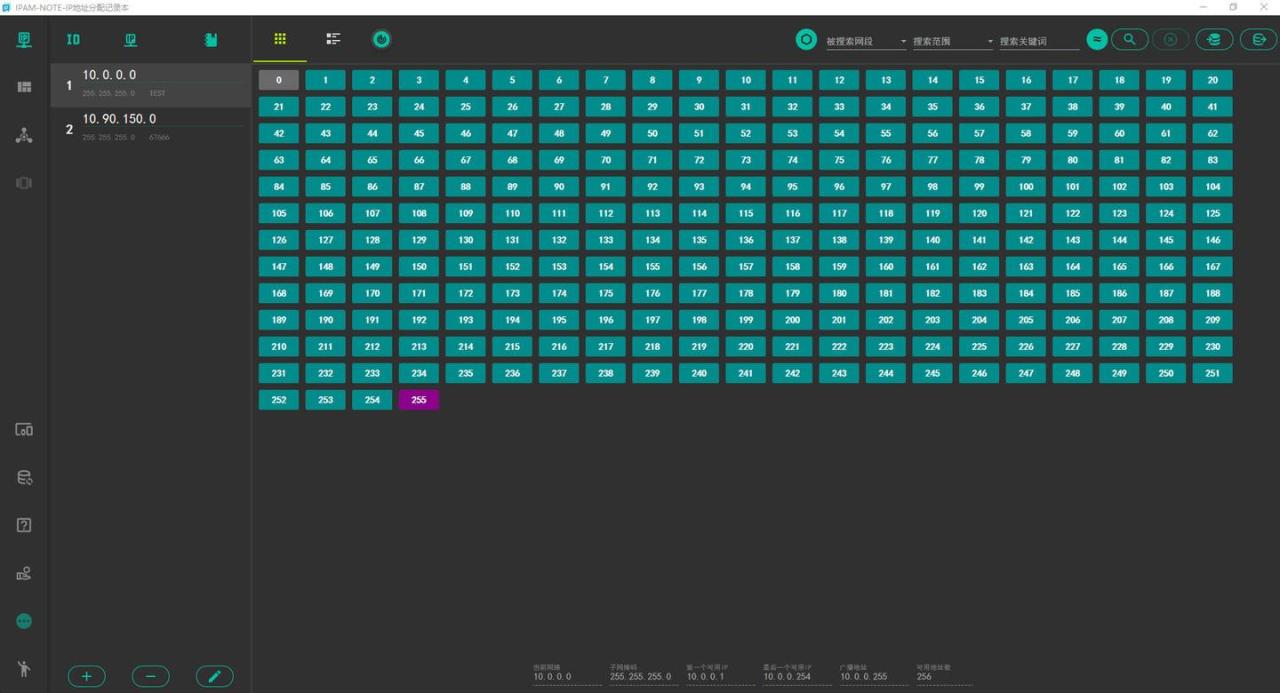The width and height of the screenshot is (1280, 693).
Task: Open the network topology icon in left sidebar
Action: click(x=24, y=136)
